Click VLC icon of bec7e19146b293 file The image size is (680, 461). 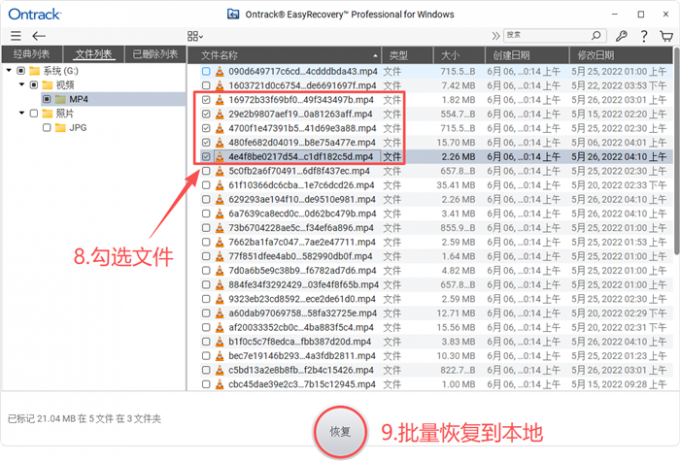pyautogui.click(x=220, y=356)
